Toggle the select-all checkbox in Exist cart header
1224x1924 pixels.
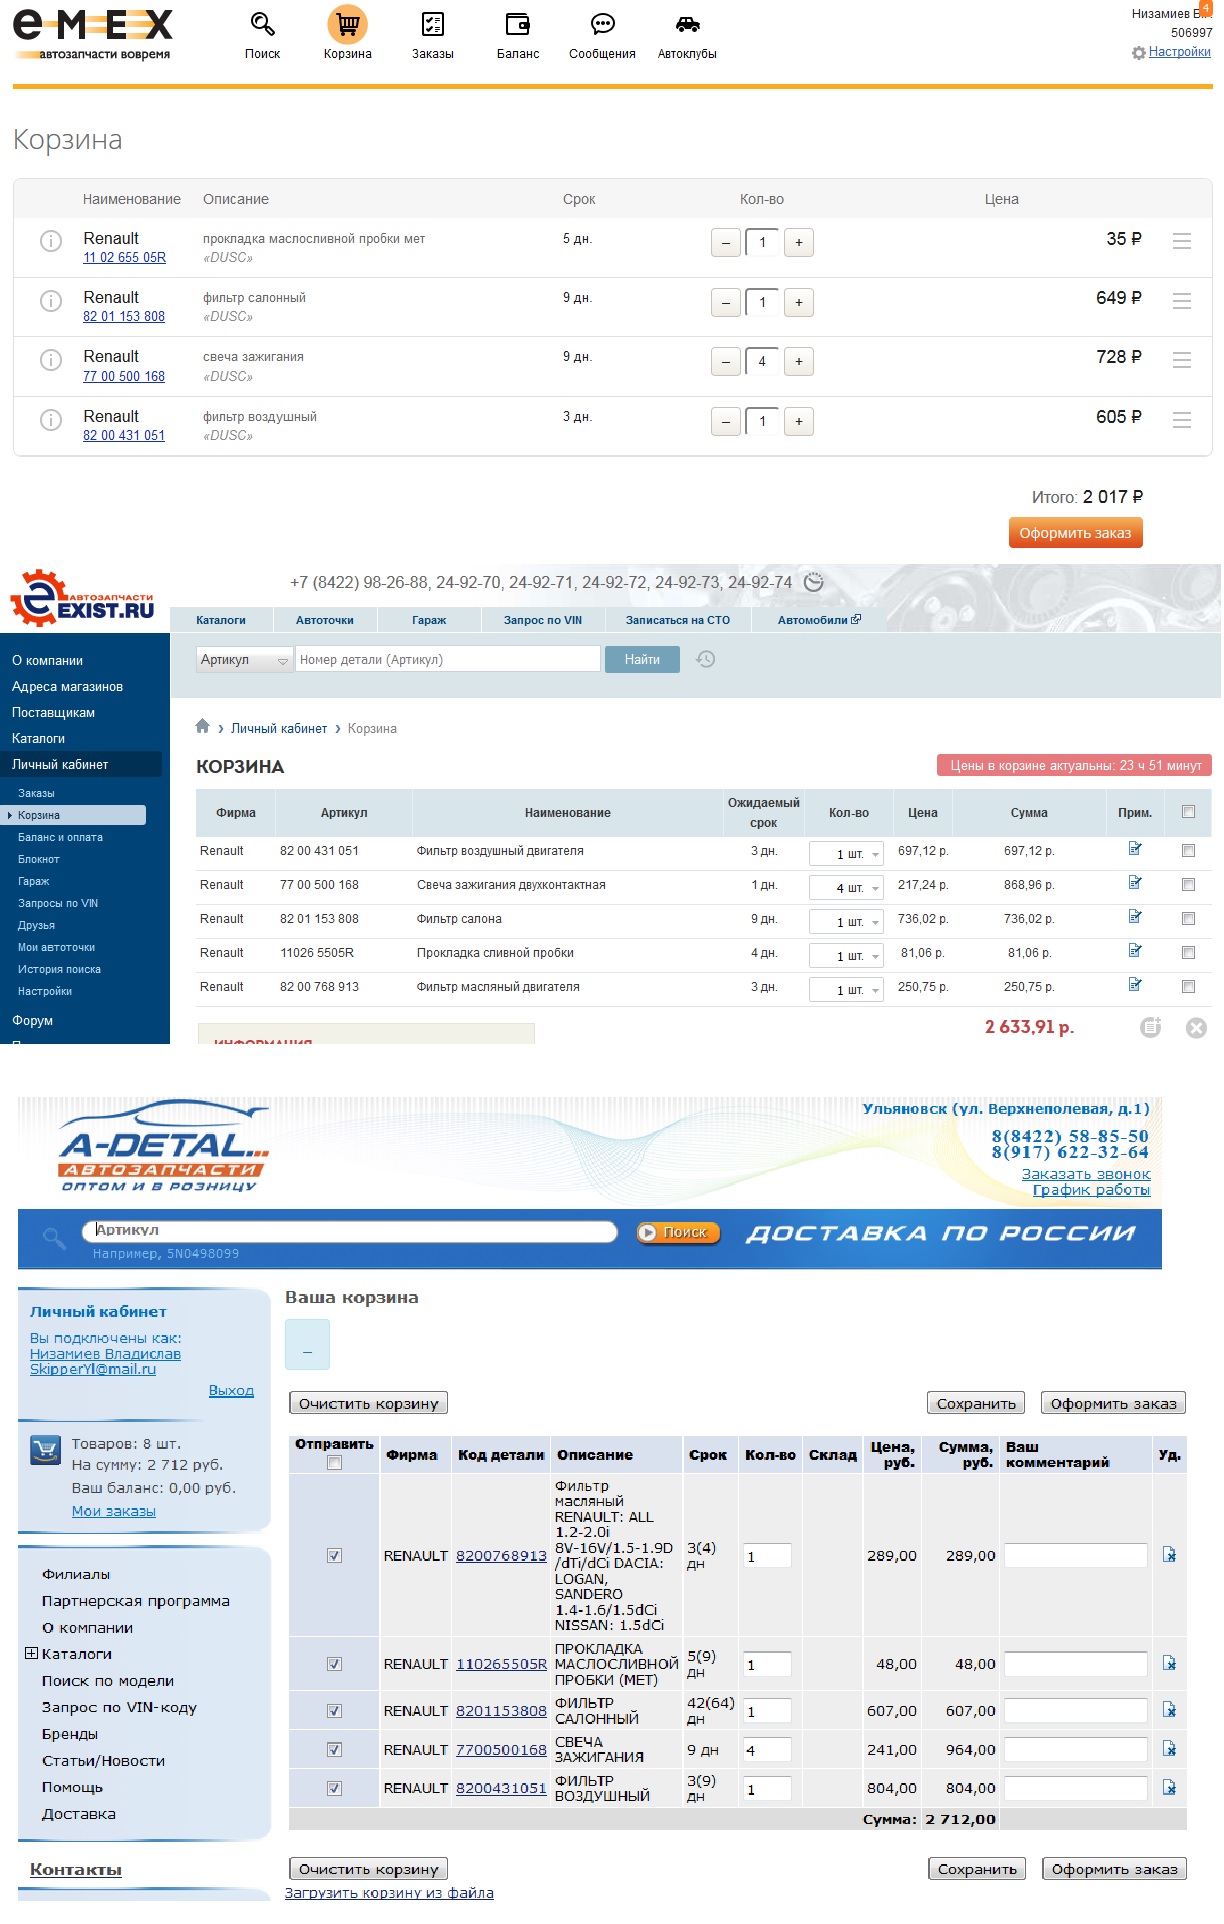pos(1188,812)
